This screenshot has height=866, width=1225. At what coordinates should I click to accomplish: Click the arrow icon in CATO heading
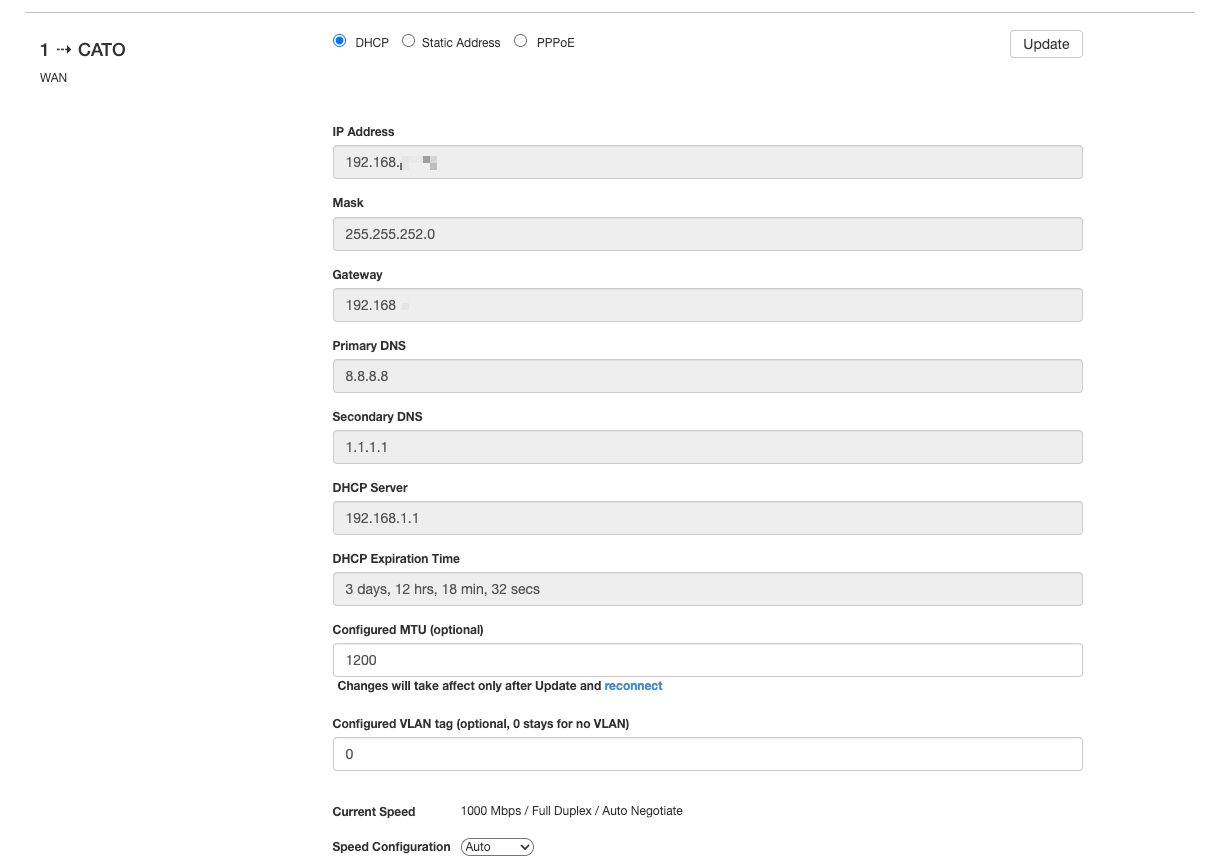pos(63,50)
